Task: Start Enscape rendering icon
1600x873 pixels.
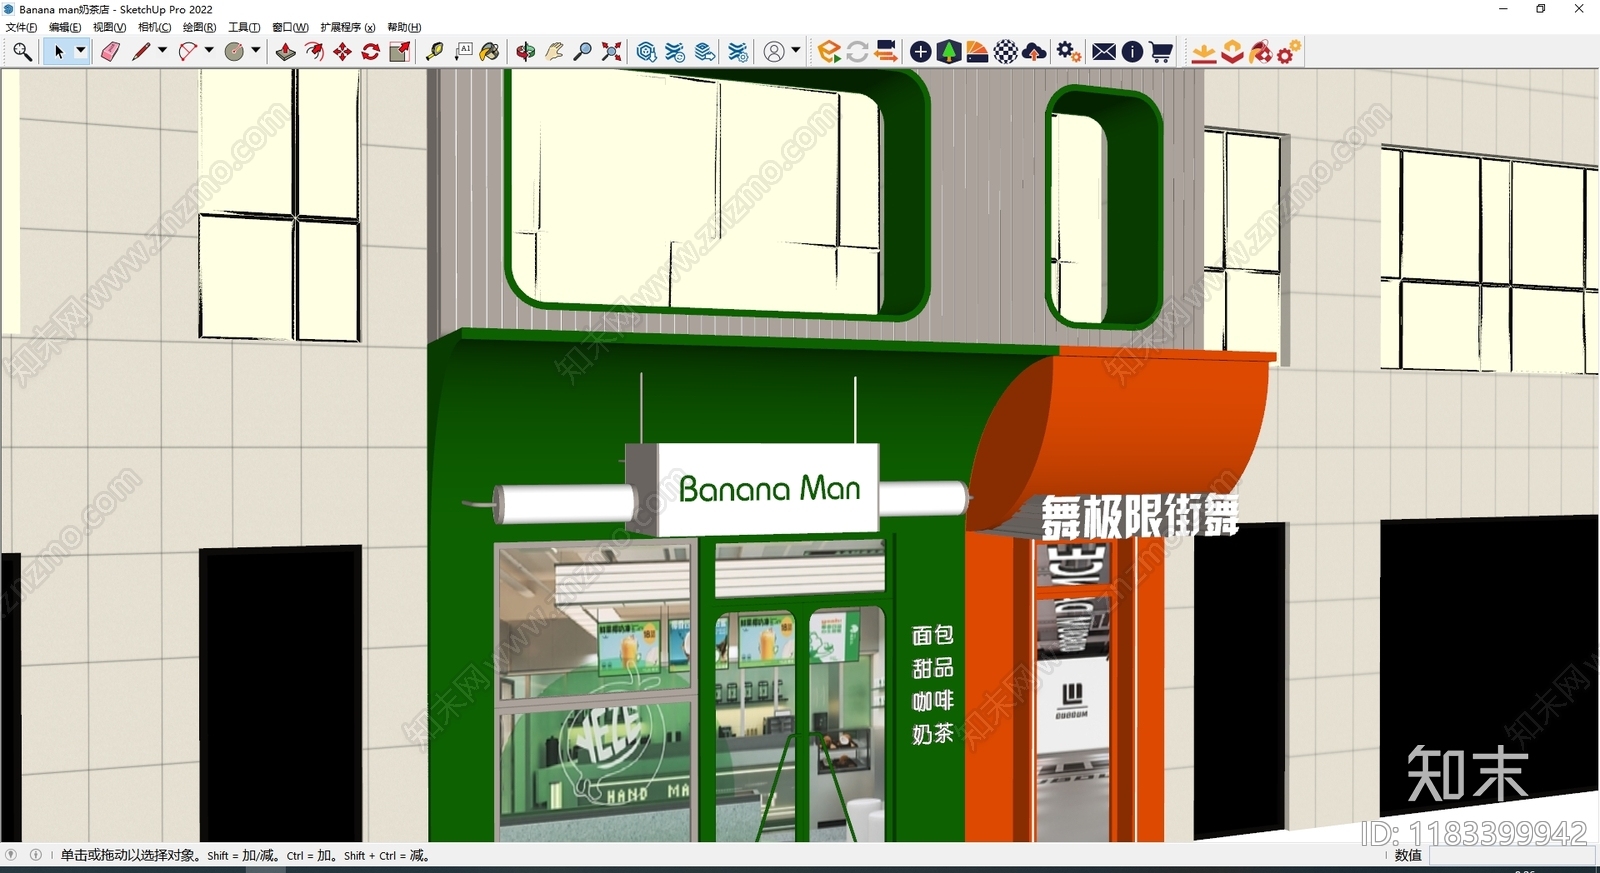Action: pyautogui.click(x=829, y=52)
